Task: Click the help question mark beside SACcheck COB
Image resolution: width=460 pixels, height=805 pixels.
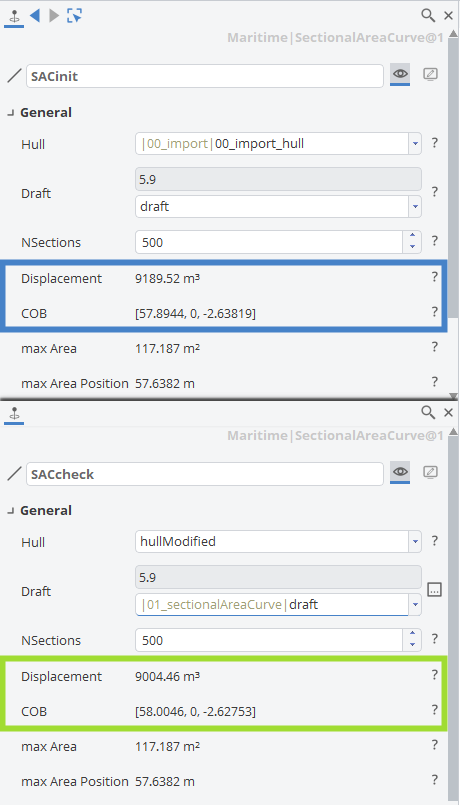Action: pos(434,710)
